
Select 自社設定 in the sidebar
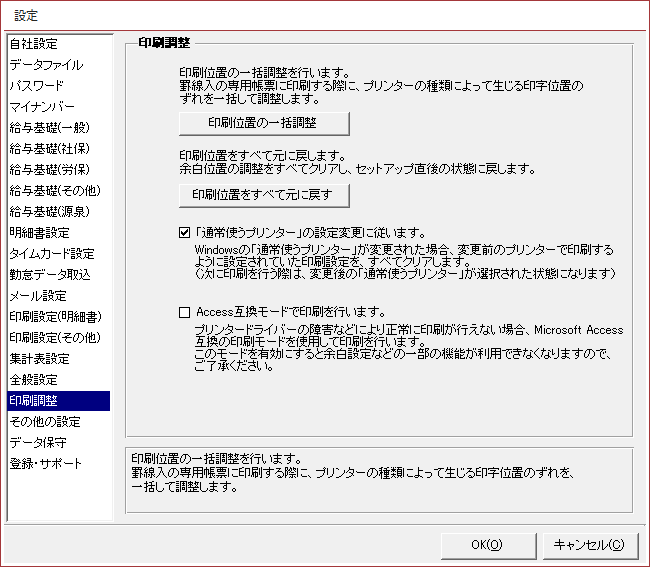pos(34,44)
